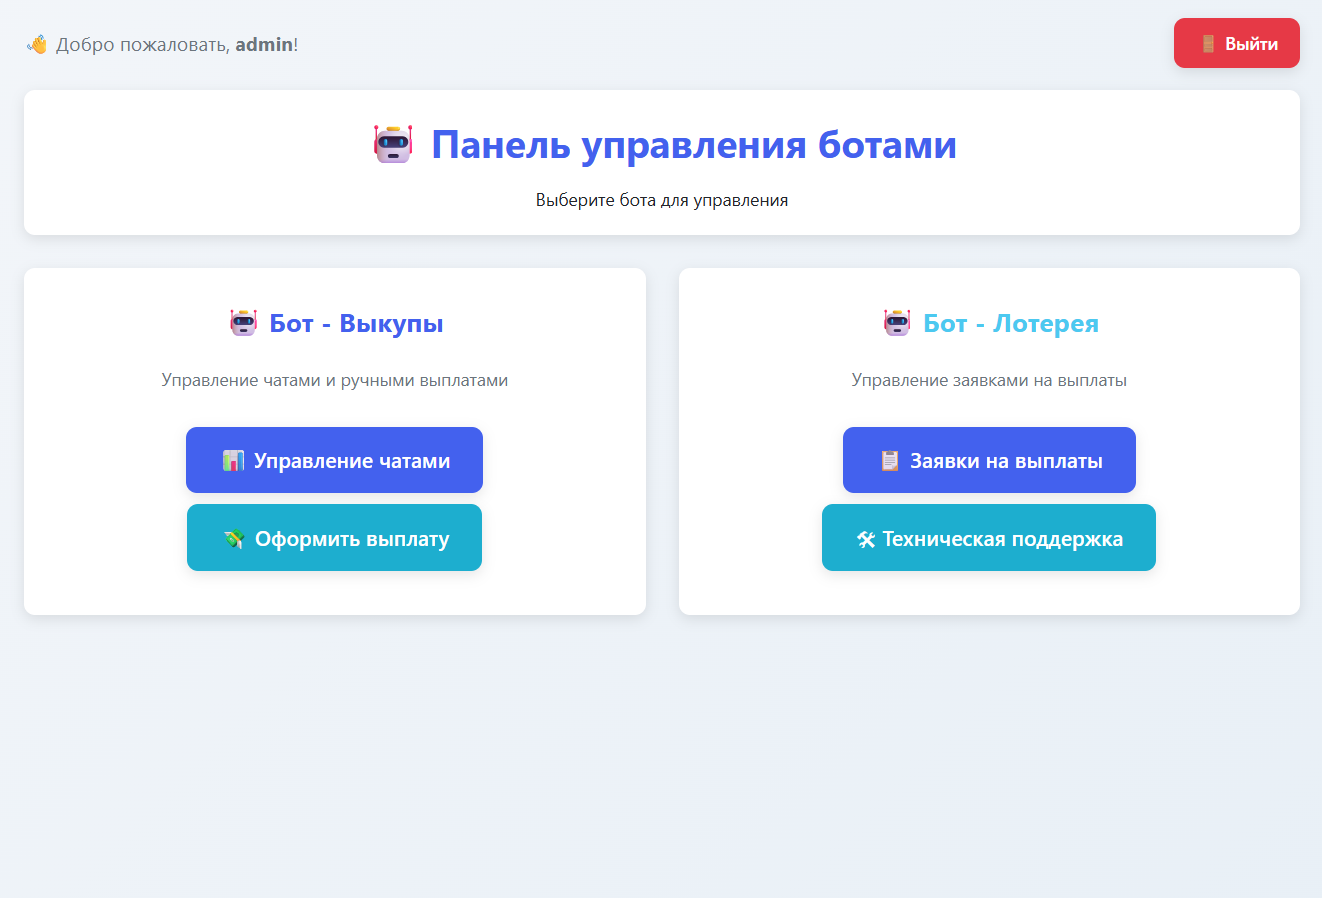Click the robot icon next to Панель управления ботами

[x=393, y=144]
